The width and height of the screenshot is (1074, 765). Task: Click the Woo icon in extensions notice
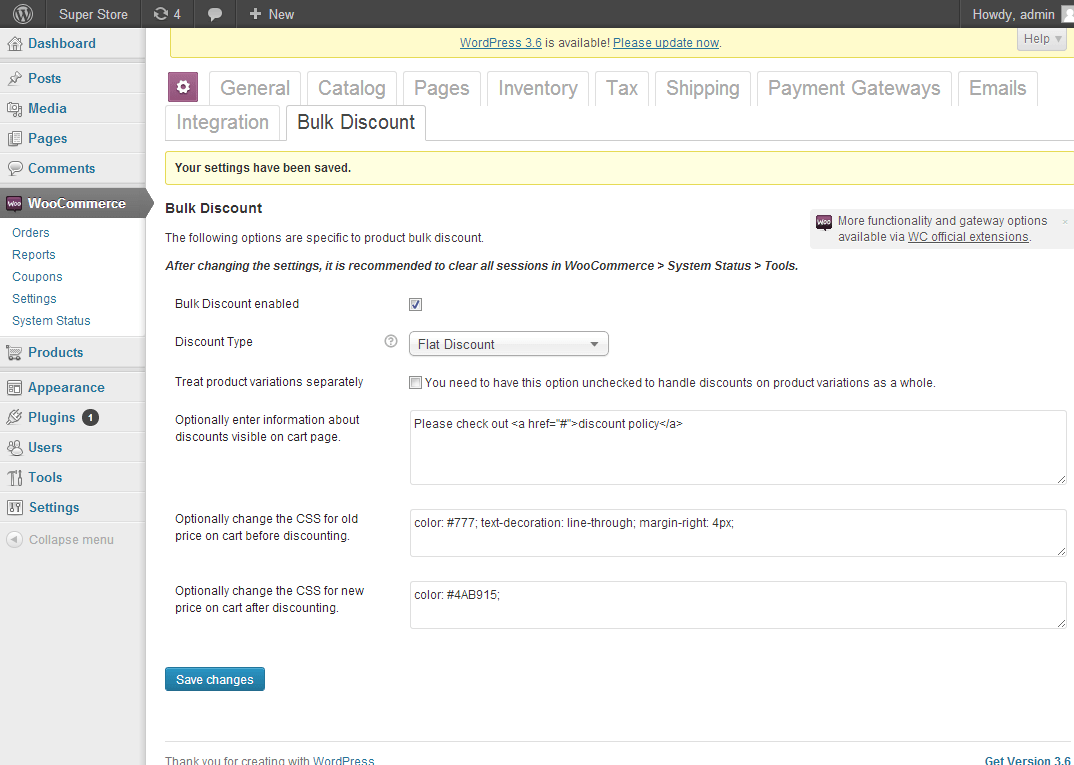825,222
